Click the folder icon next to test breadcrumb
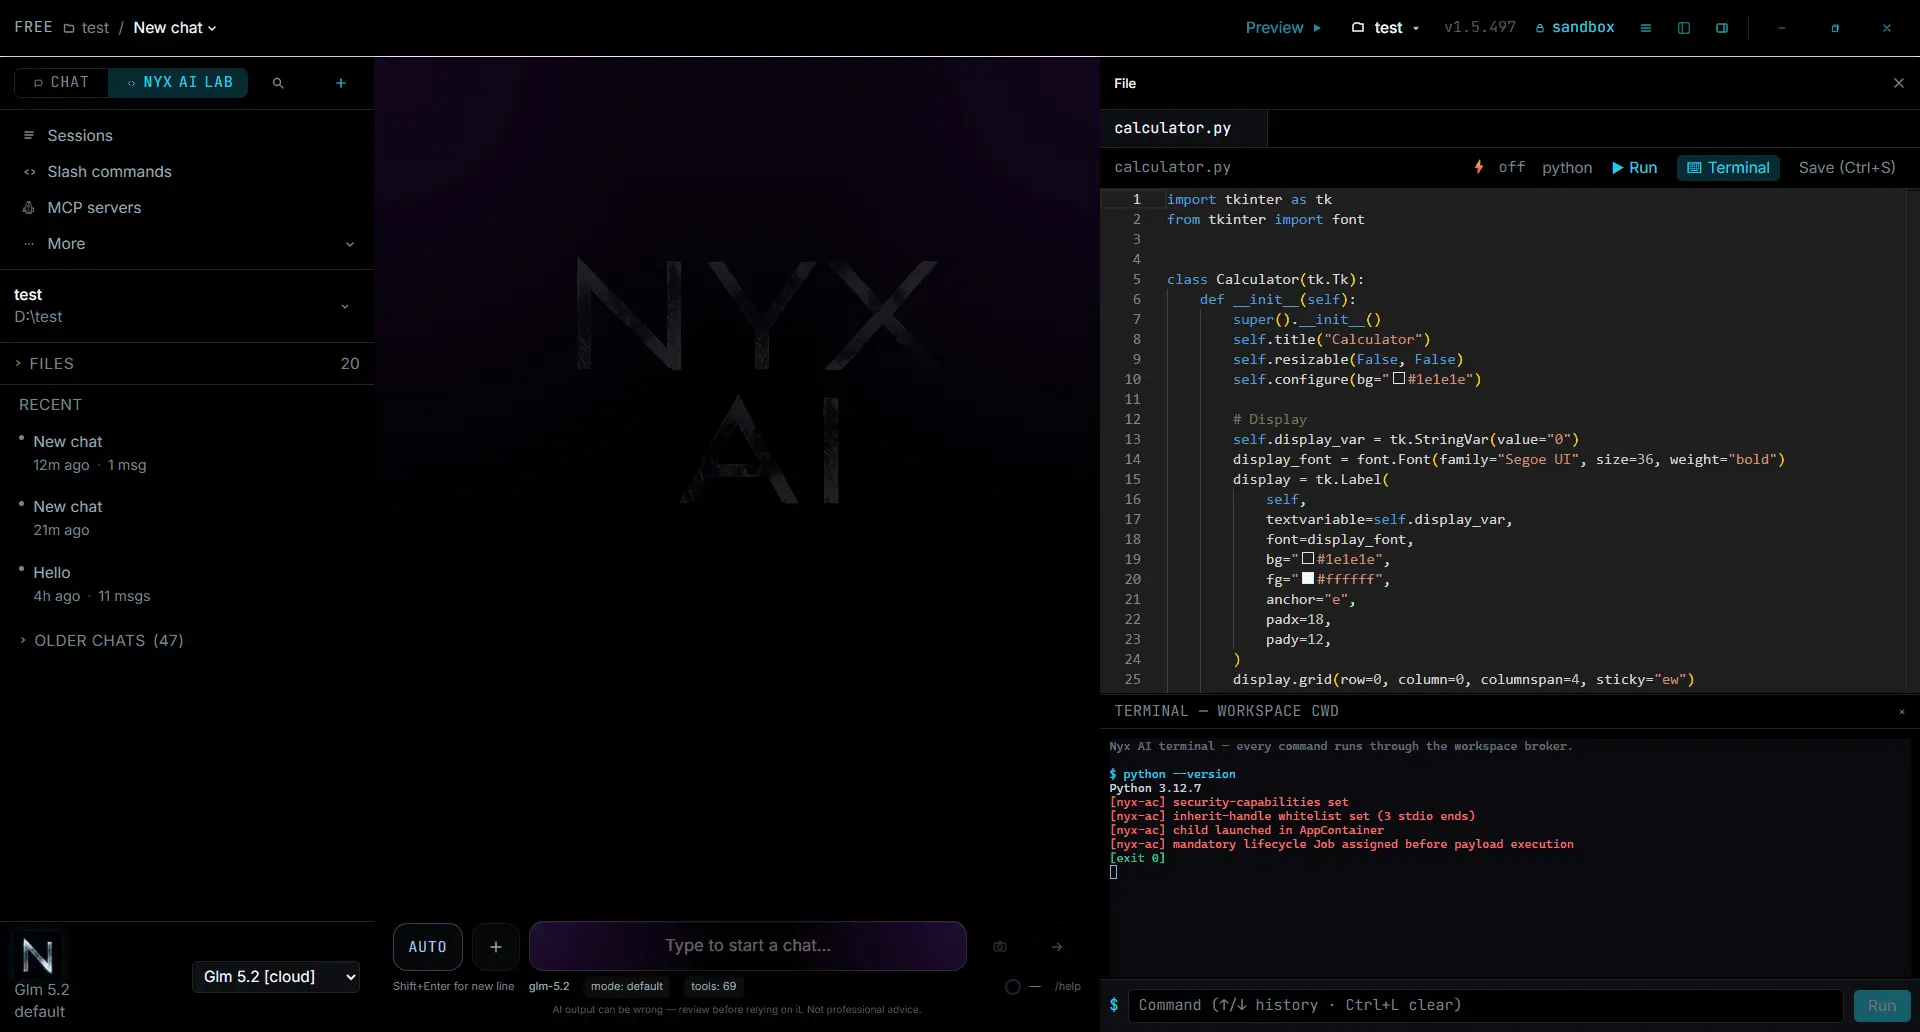Viewport: 1920px width, 1032px height. click(69, 28)
